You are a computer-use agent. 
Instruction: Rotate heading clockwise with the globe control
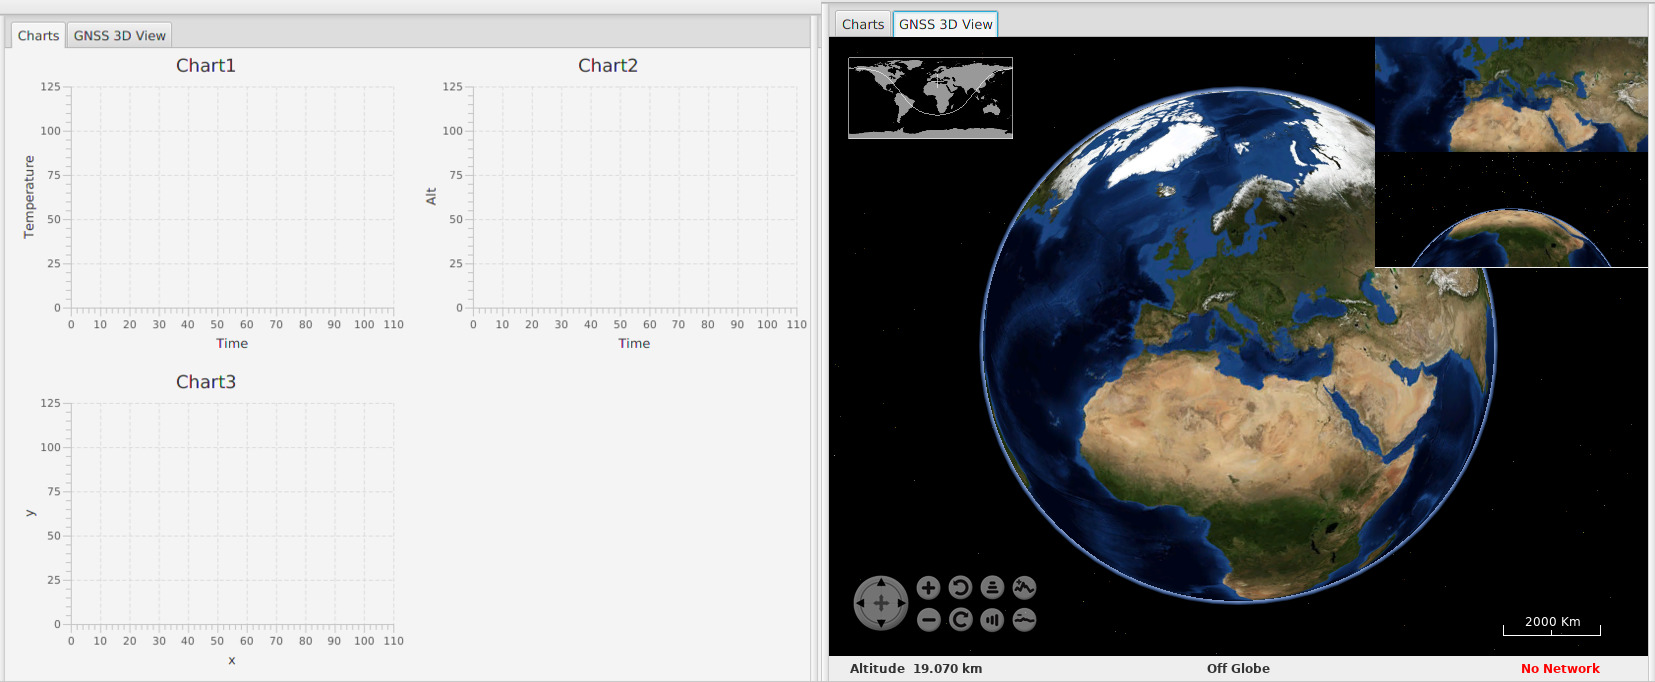coord(960,620)
